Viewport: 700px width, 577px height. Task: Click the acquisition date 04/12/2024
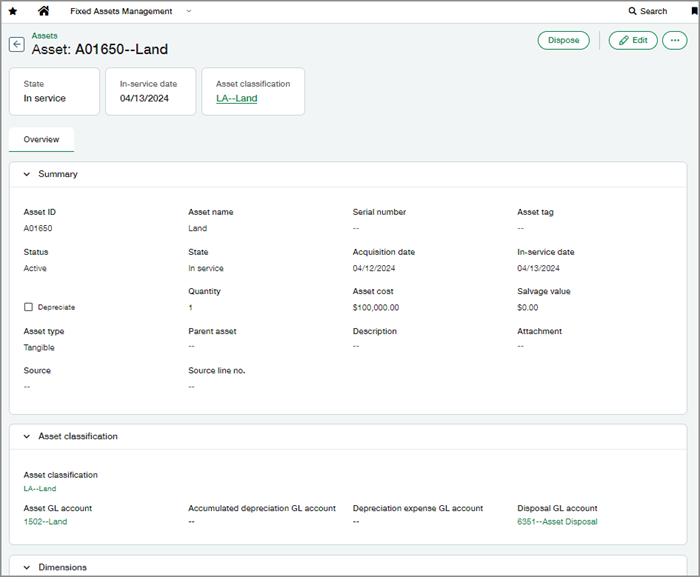[374, 268]
